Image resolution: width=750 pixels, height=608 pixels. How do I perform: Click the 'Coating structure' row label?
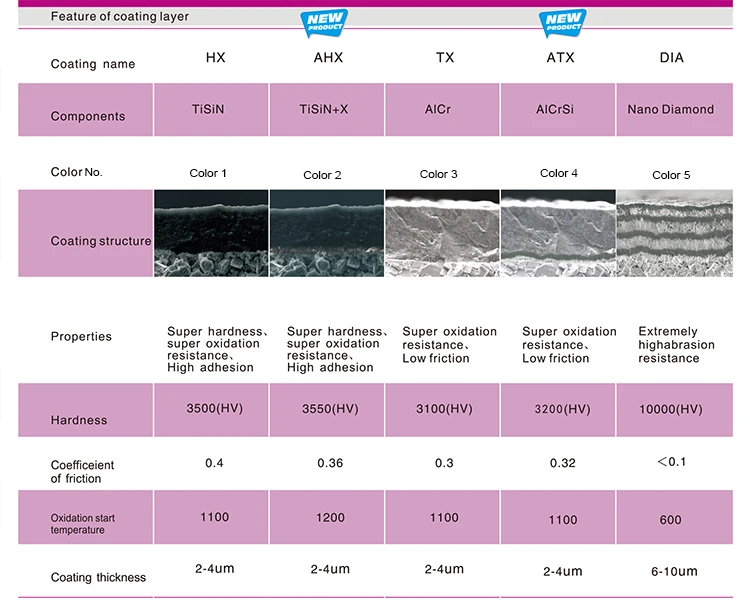[x=101, y=241]
